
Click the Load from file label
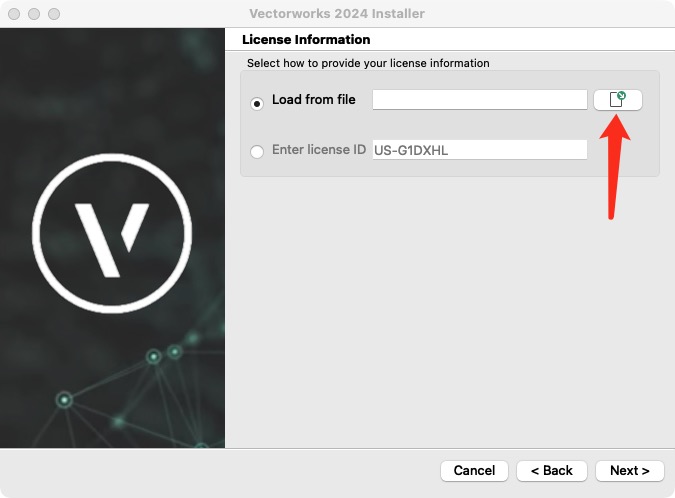point(314,99)
